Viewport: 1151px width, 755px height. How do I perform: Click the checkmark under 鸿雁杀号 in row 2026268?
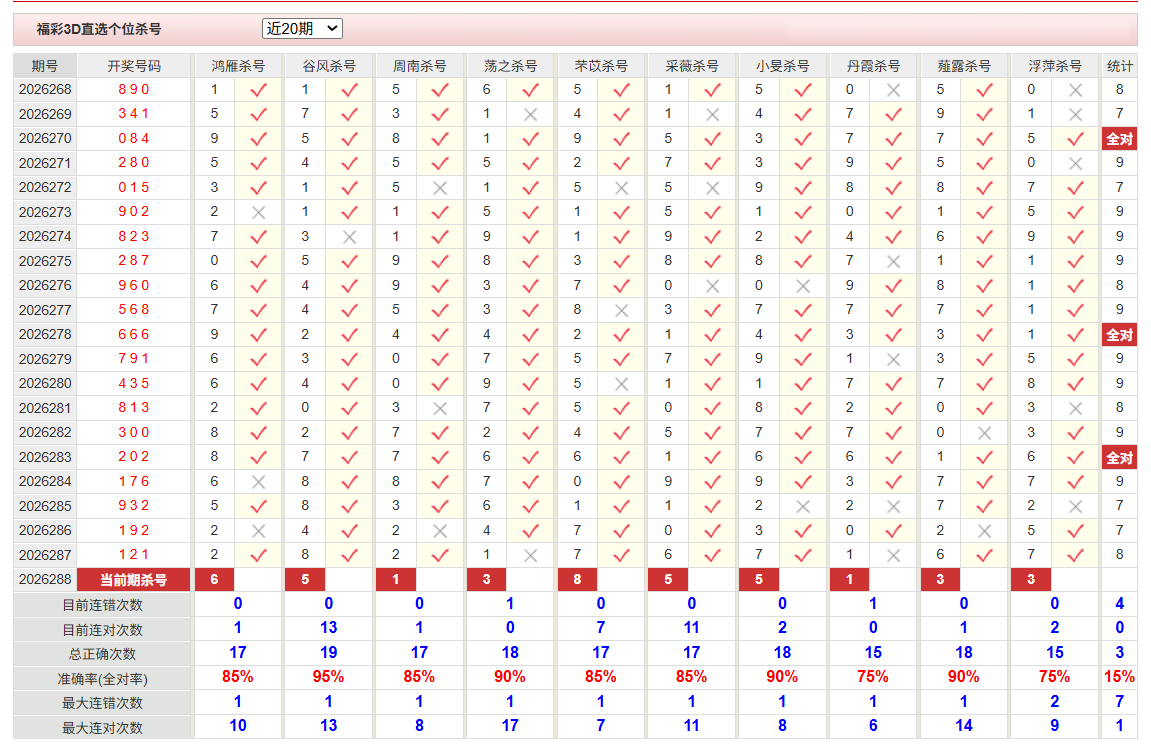(x=258, y=90)
